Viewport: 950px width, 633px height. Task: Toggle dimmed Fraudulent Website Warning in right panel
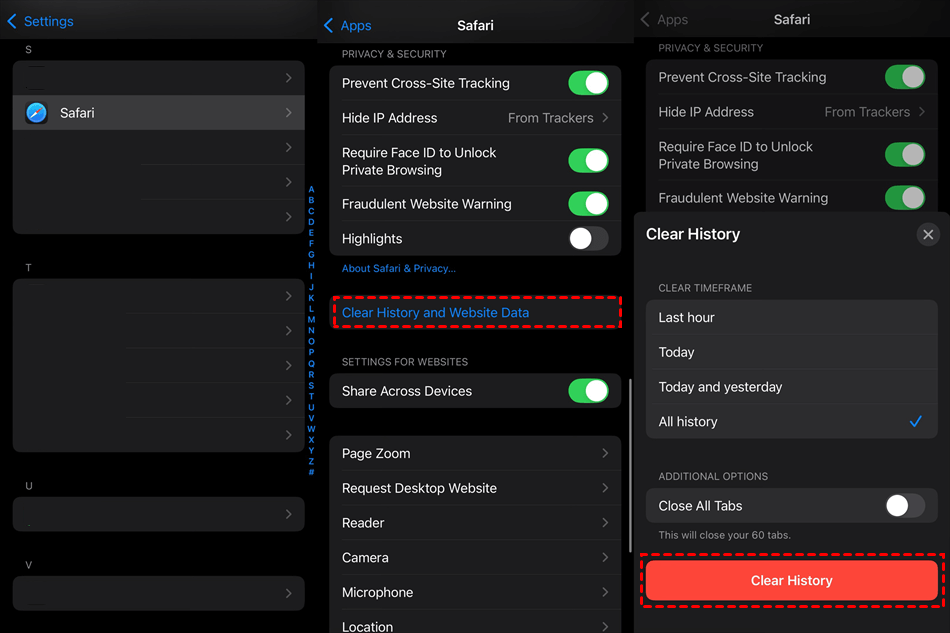[x=905, y=198]
